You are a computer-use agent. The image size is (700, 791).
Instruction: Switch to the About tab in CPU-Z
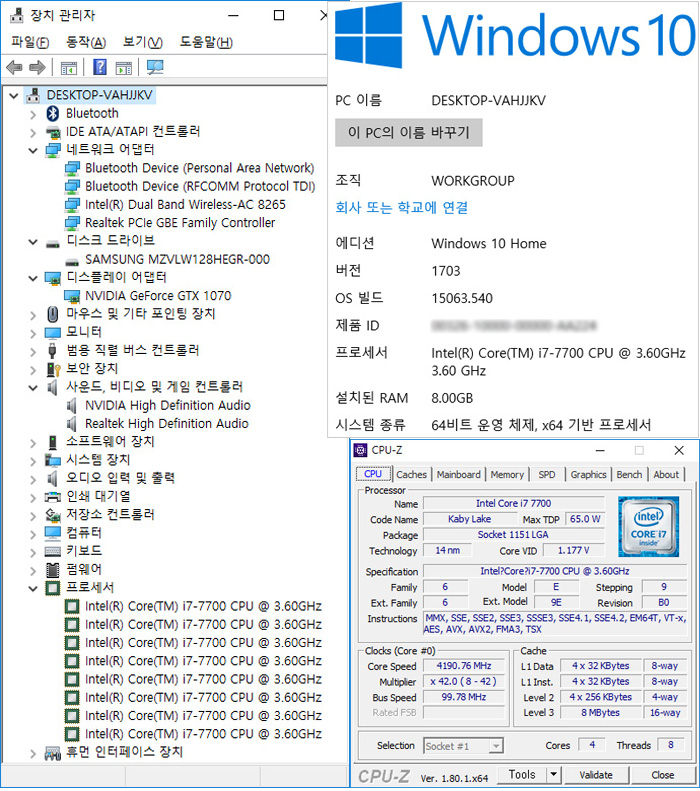pos(666,474)
